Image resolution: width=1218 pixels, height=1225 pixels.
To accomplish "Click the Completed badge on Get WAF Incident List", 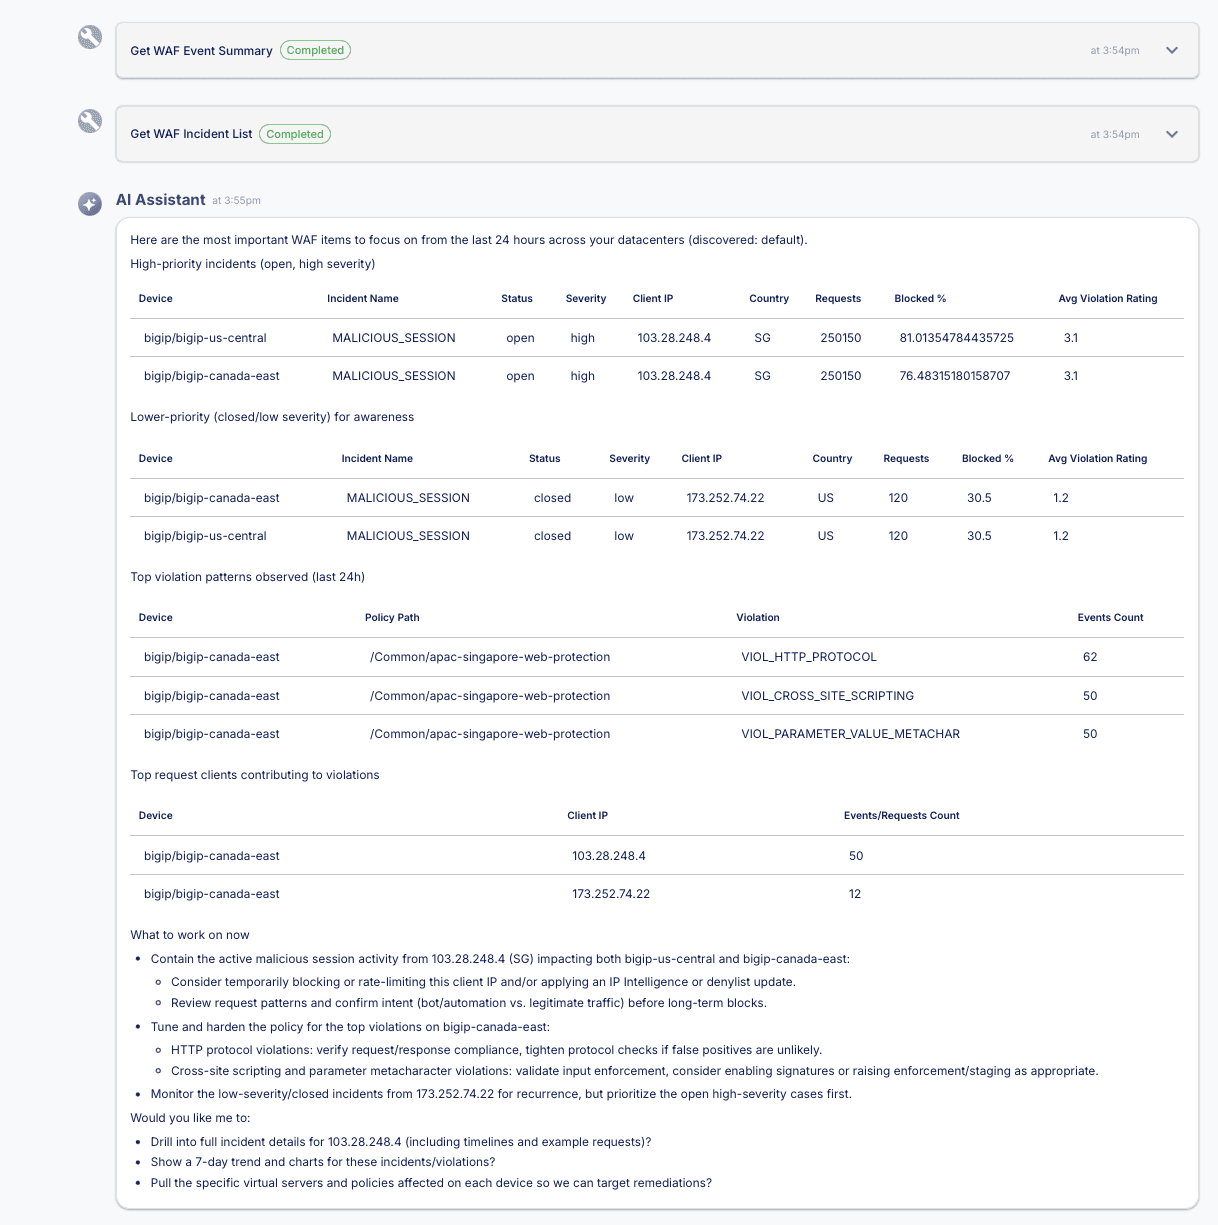I will [x=295, y=133].
